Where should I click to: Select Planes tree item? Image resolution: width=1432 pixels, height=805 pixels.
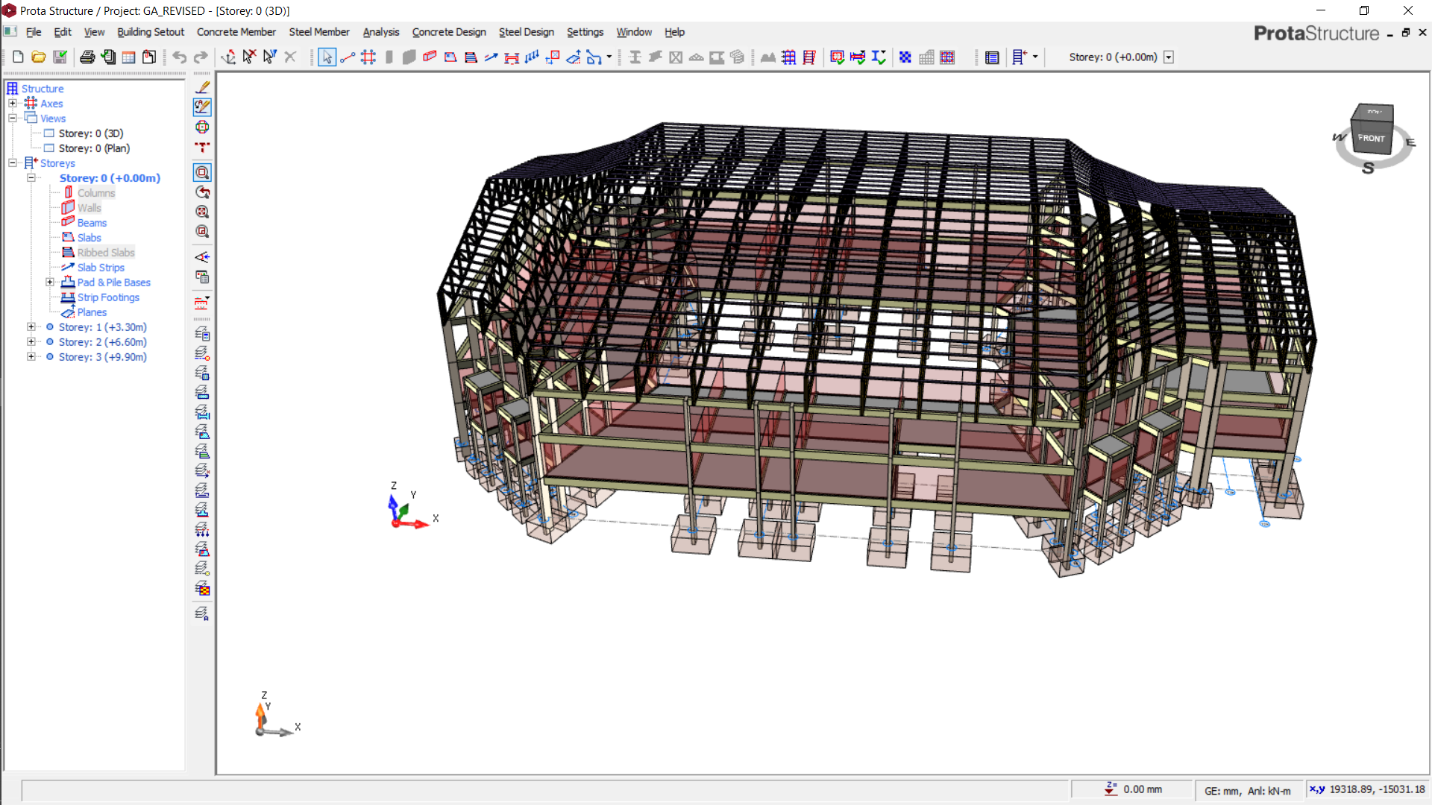pyautogui.click(x=92, y=312)
